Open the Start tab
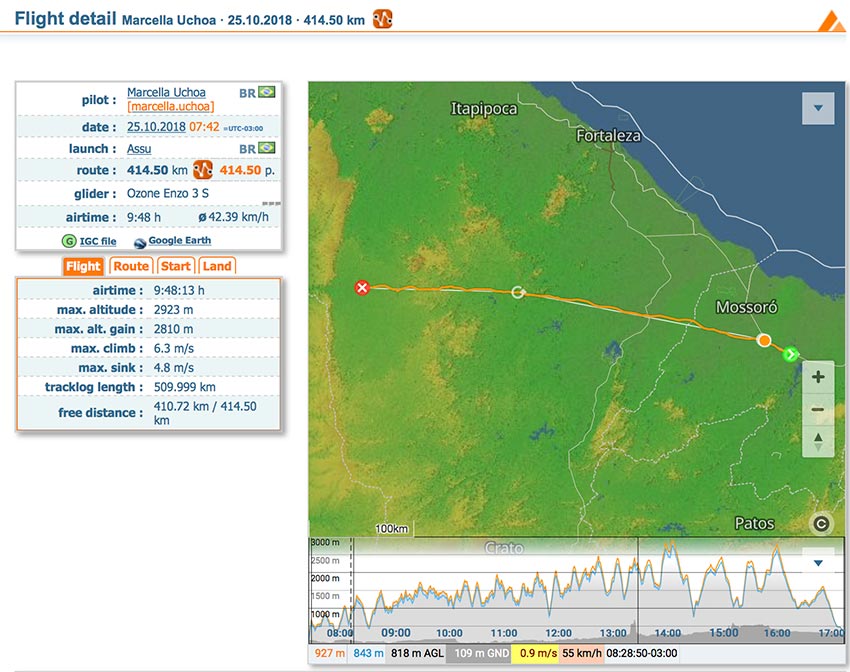This screenshot has width=850, height=672. pos(176,266)
